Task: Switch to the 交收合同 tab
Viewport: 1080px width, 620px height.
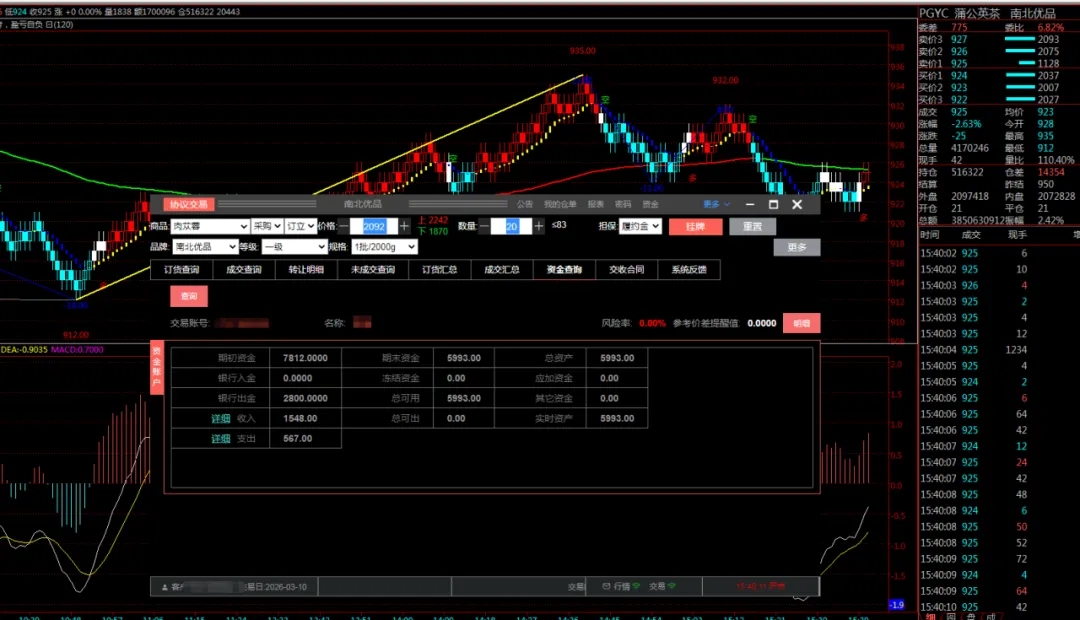Action: (627, 269)
